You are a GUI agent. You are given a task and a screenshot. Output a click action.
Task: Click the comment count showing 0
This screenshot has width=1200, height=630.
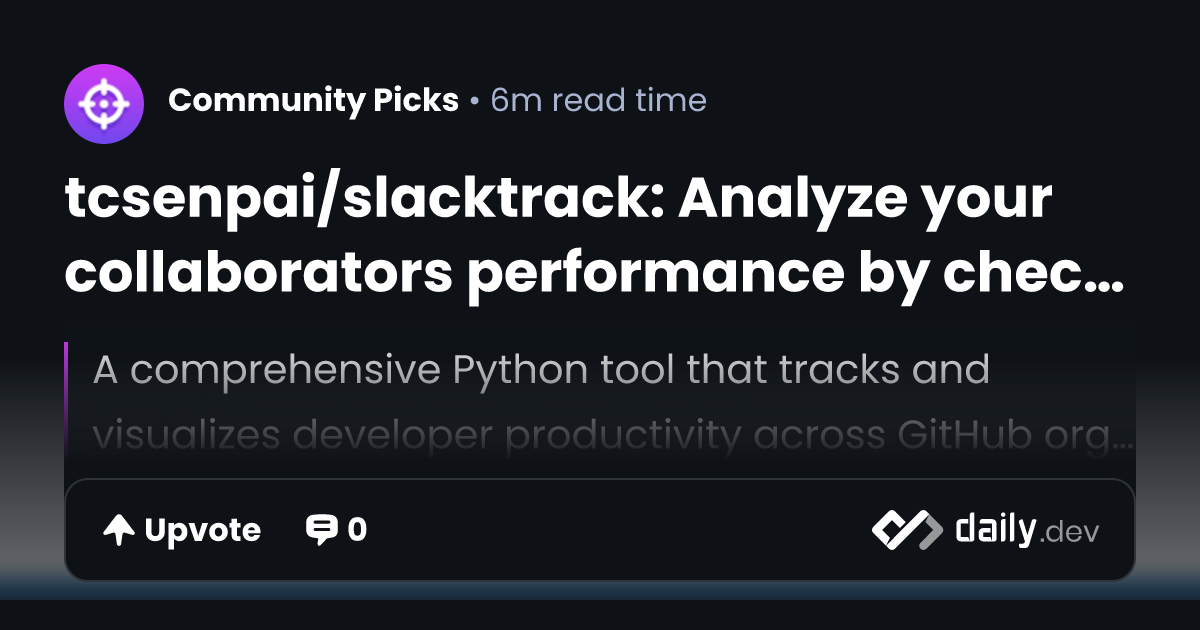tap(357, 530)
